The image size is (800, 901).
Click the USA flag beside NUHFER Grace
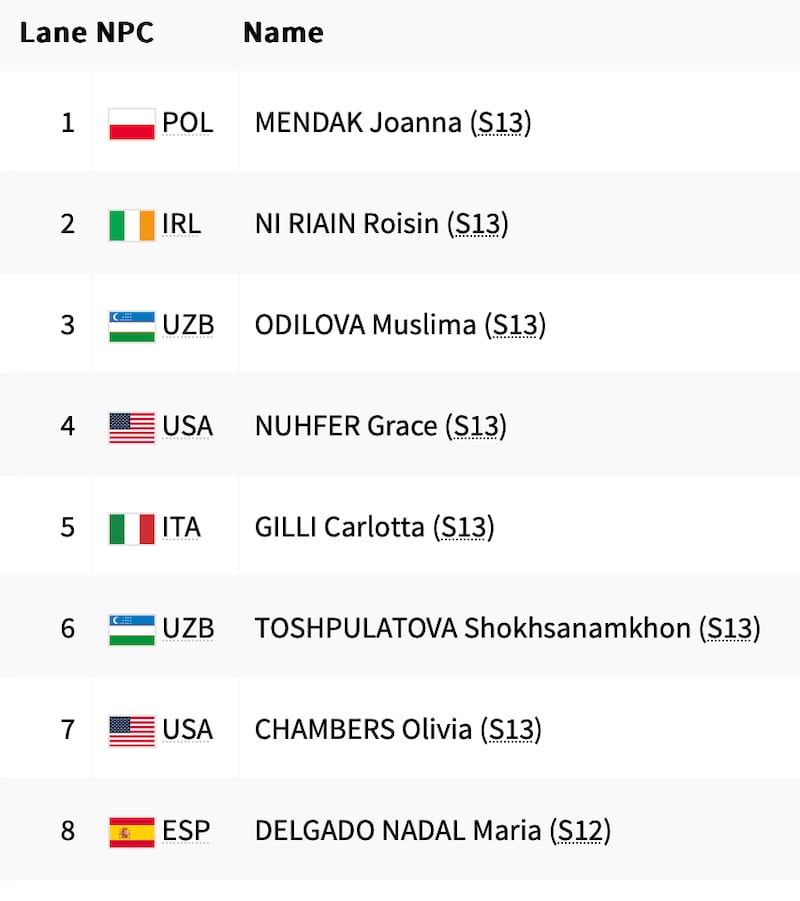(132, 427)
